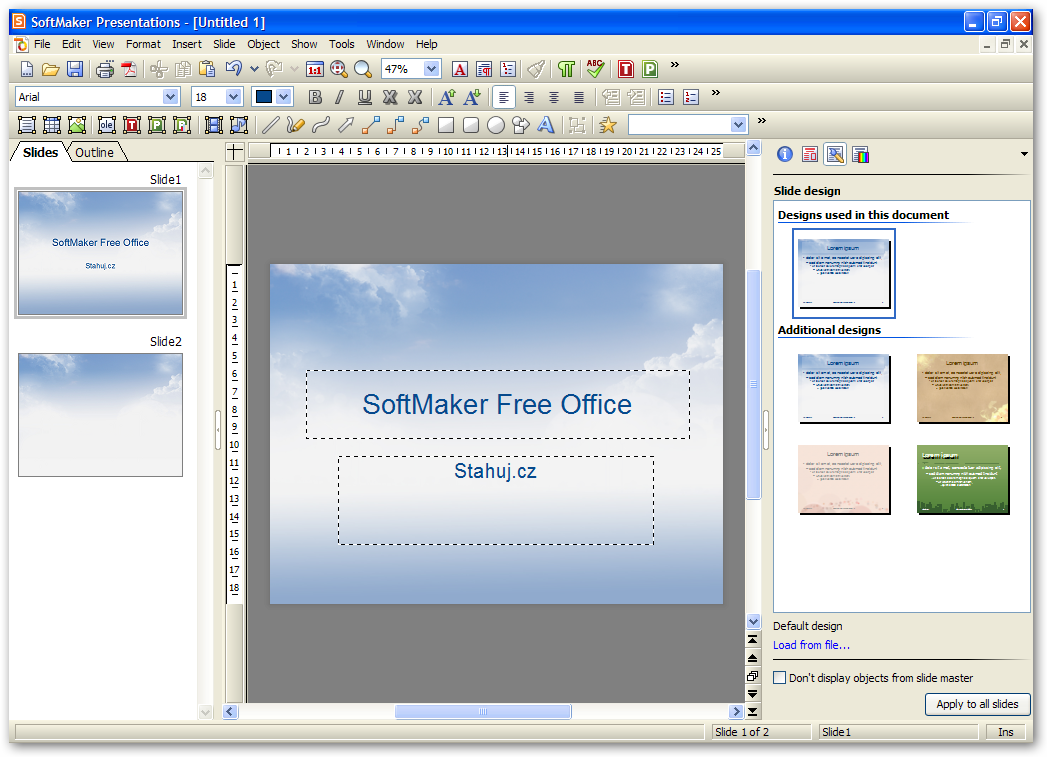Open the Tools menu
The height and width of the screenshot is (757, 1047).
click(341, 44)
